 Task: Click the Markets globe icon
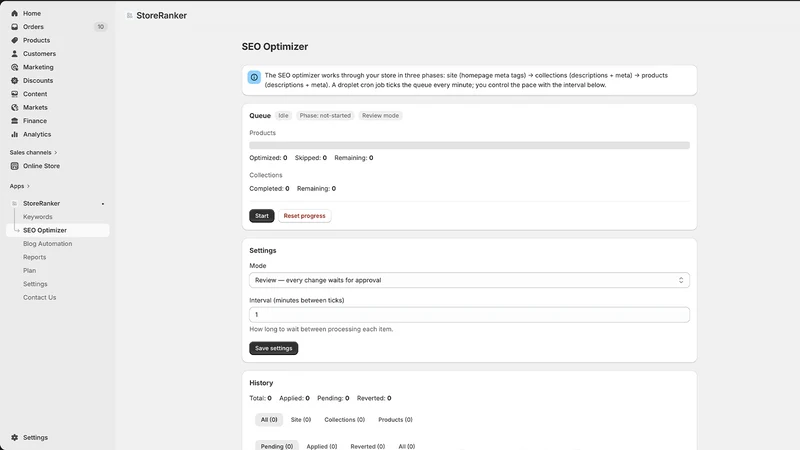(14, 107)
